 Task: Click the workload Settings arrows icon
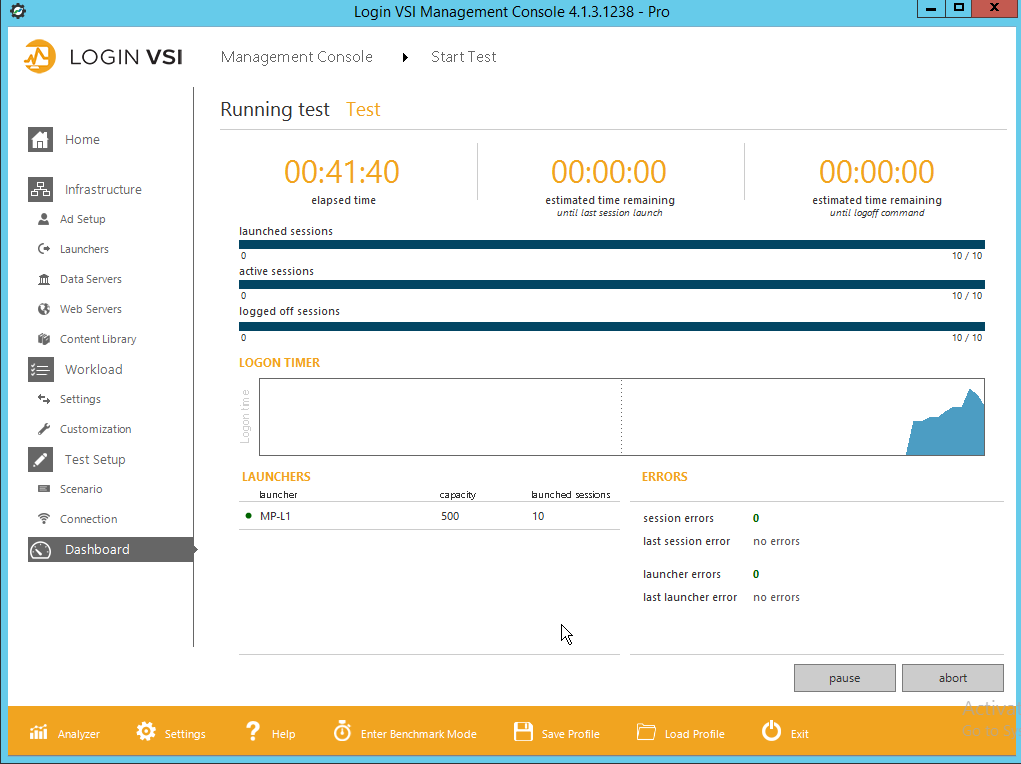click(44, 399)
